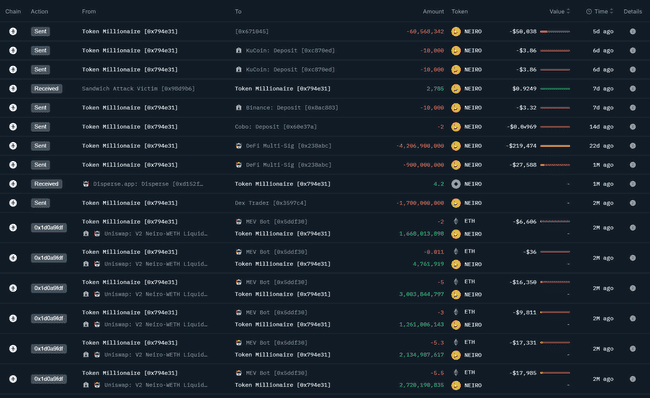Click NEIRO token icon in the -60,568,342 row

click(456, 32)
